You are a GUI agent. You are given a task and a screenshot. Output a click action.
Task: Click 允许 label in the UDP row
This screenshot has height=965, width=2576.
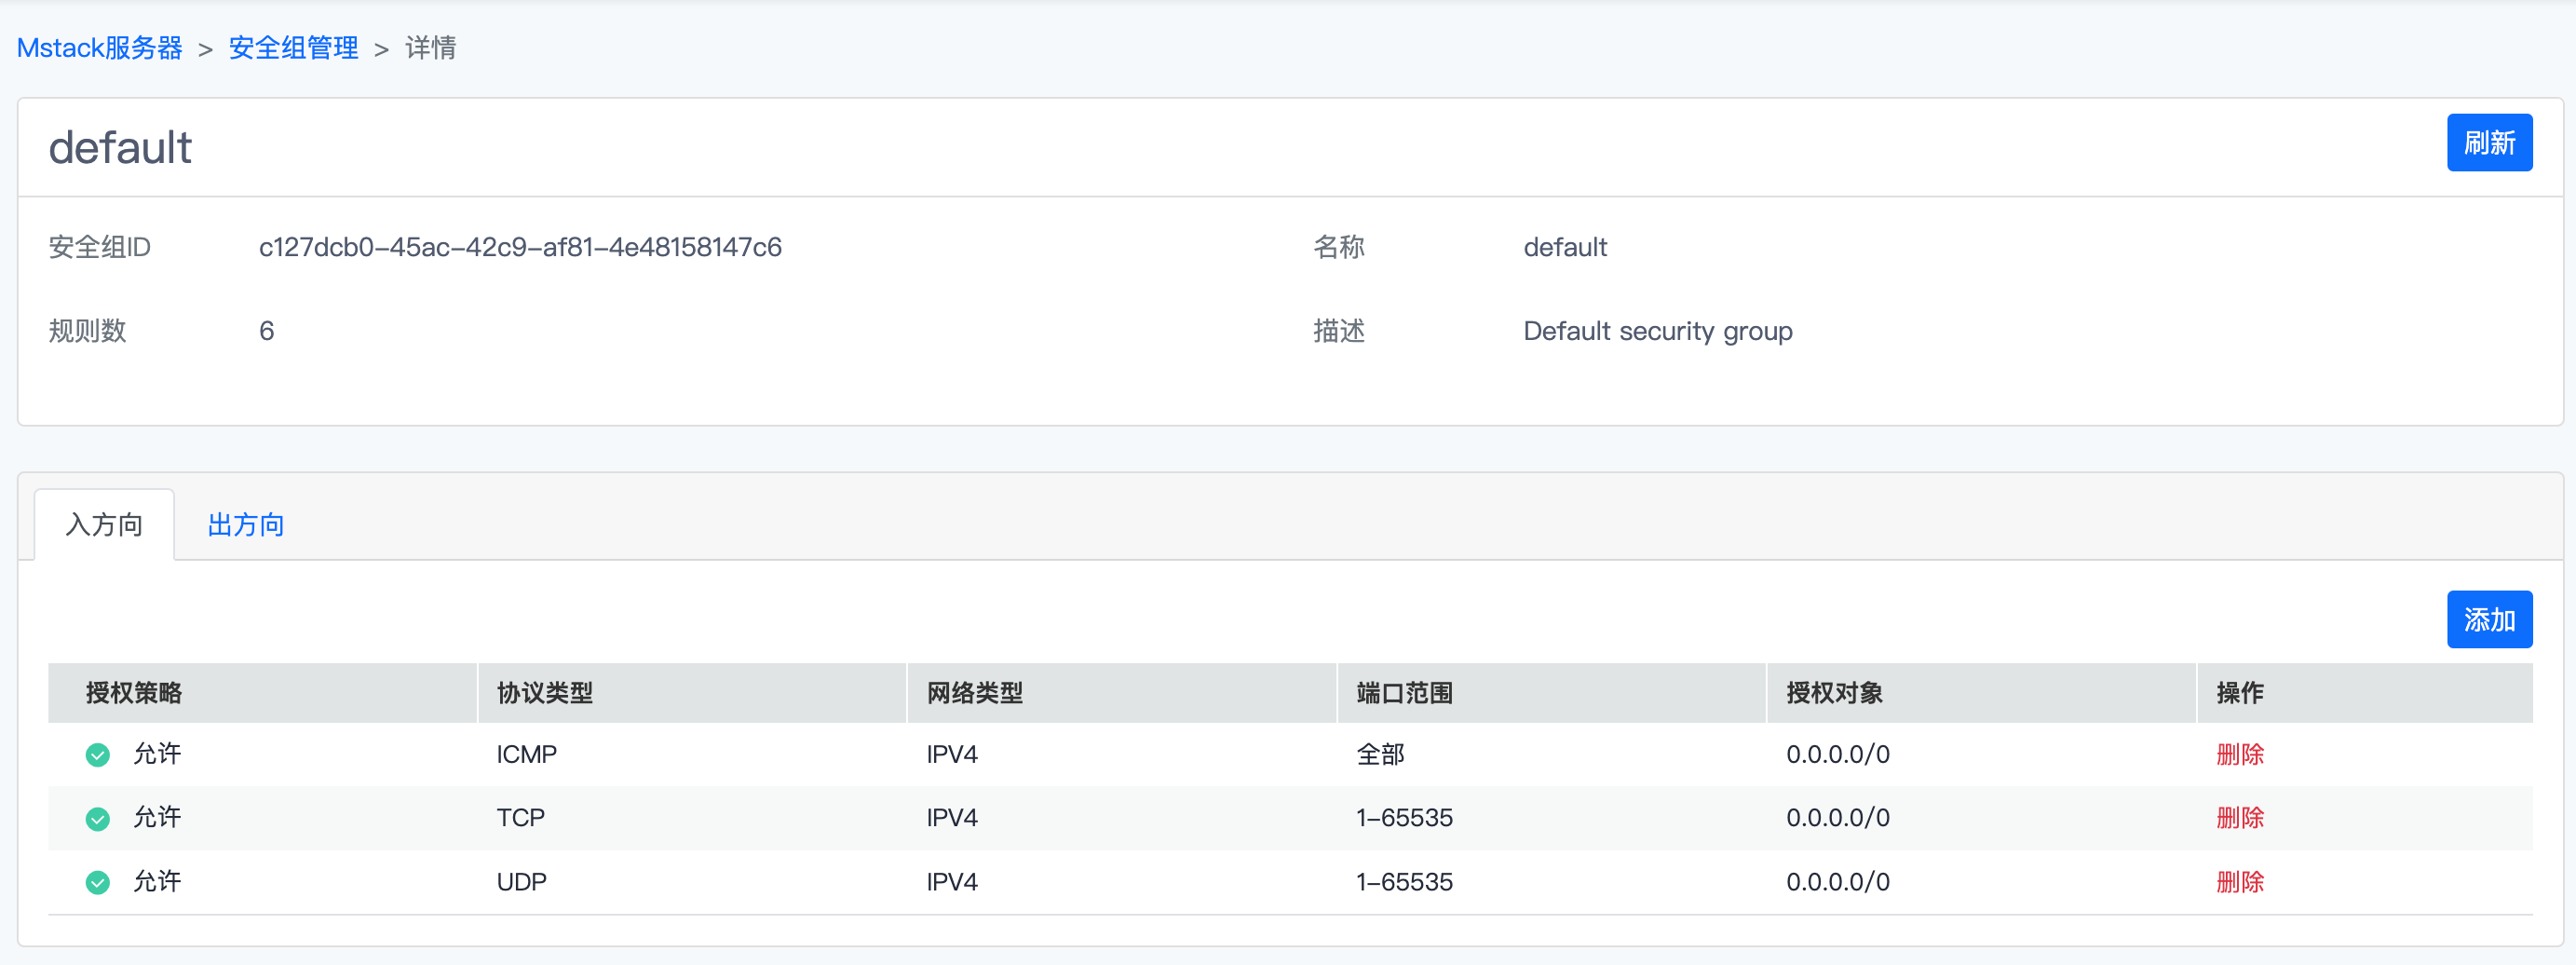tap(158, 881)
